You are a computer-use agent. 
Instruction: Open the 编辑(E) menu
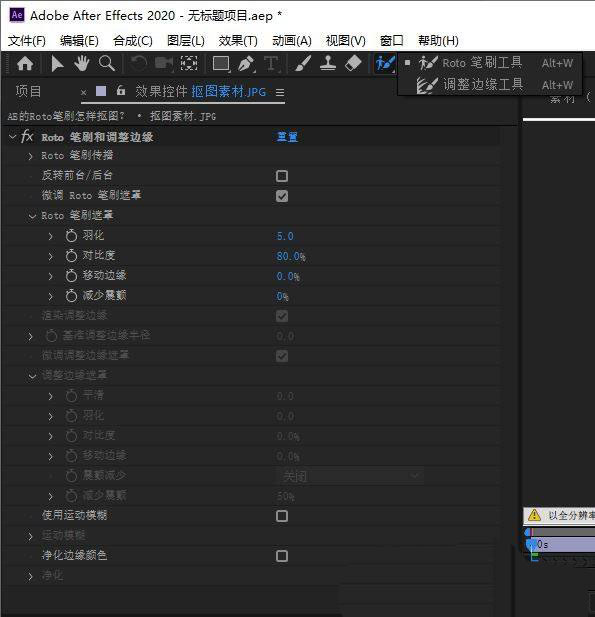coord(79,41)
